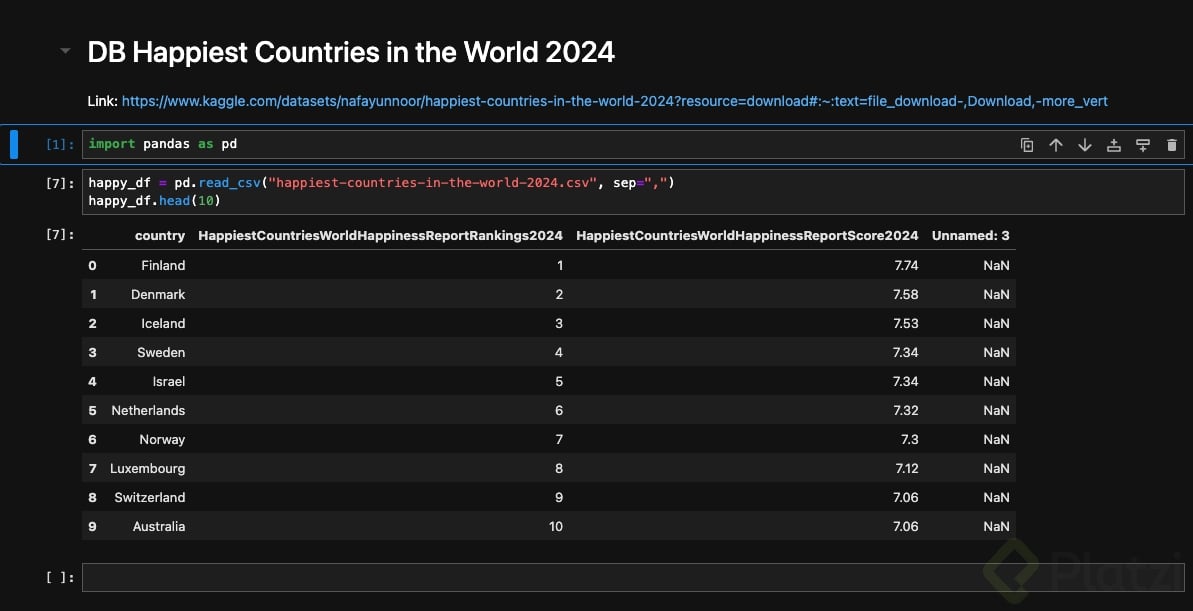This screenshot has width=1193, height=611.
Task: Click the ReportScore2024 column header
Action: coord(747,236)
